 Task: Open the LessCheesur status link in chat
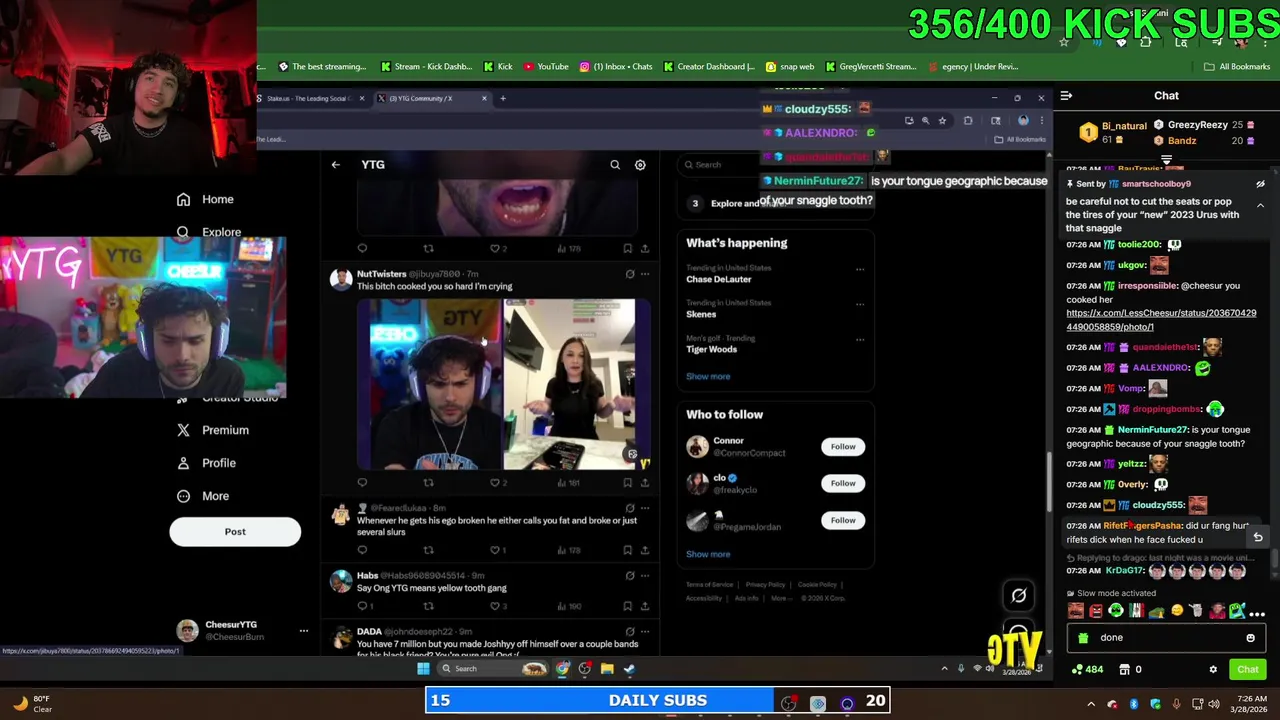(1161, 320)
